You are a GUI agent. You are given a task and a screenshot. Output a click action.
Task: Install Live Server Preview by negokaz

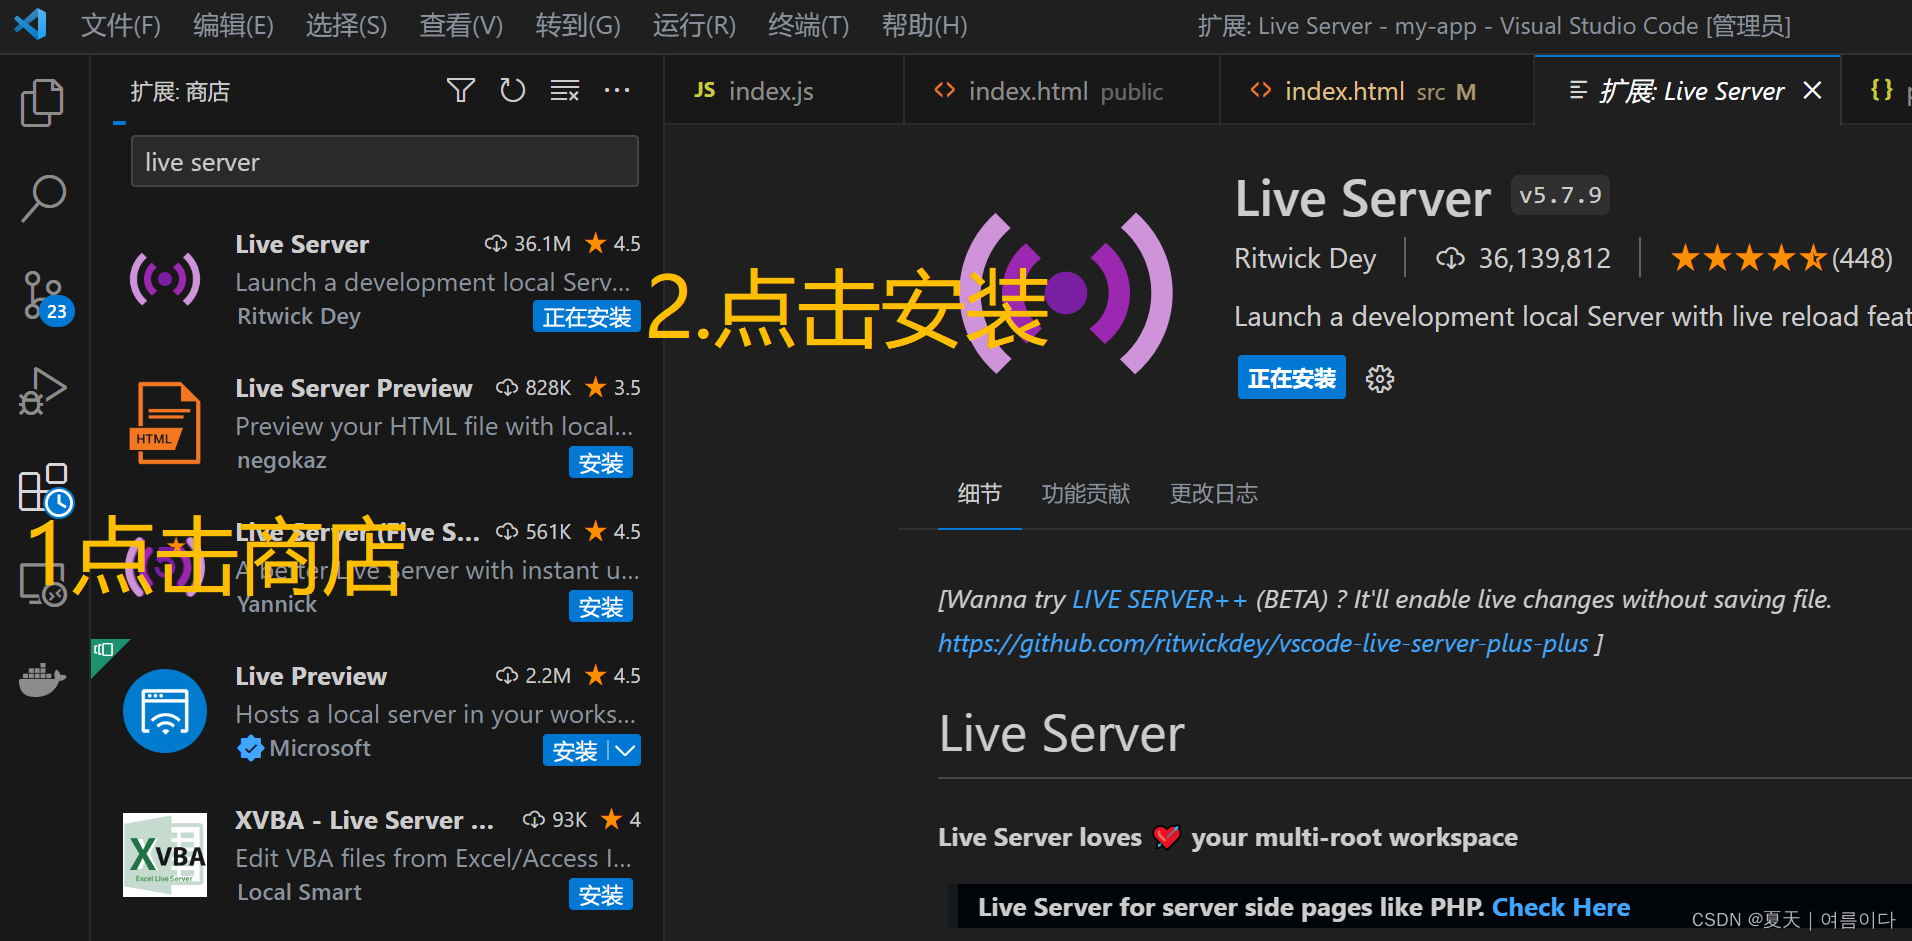click(x=601, y=463)
